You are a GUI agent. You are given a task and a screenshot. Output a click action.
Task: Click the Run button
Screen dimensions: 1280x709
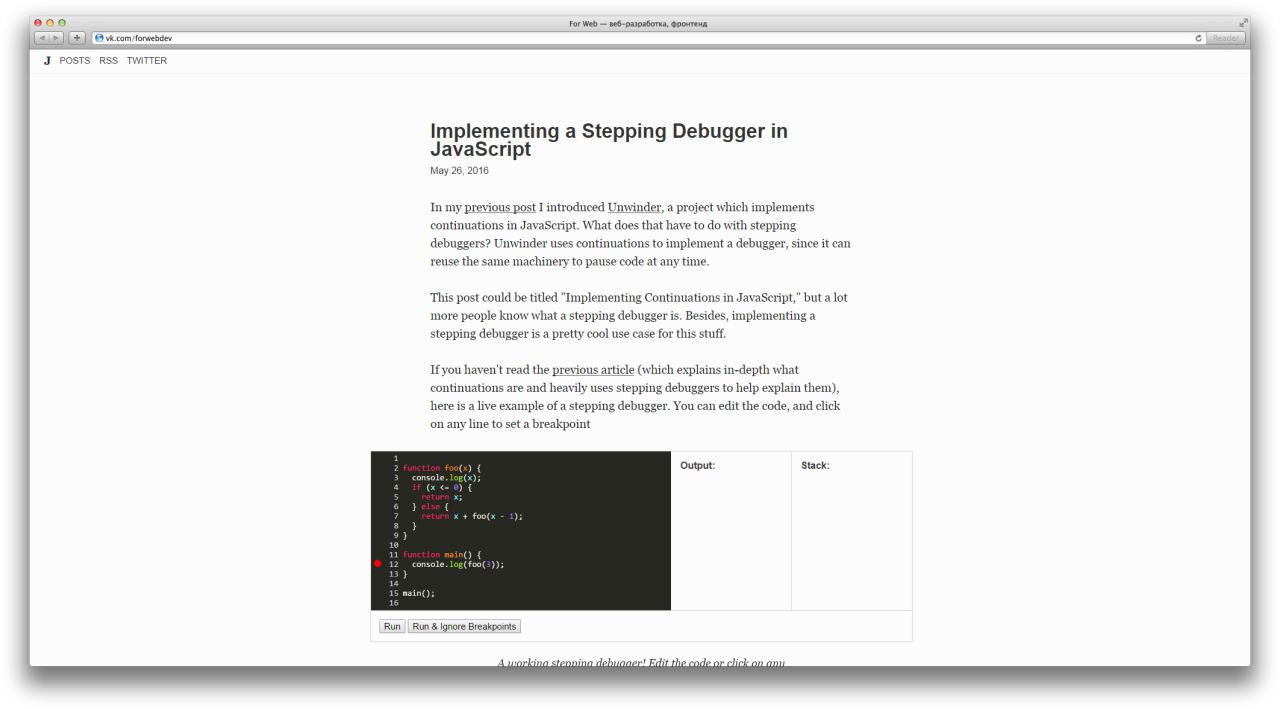pos(392,626)
